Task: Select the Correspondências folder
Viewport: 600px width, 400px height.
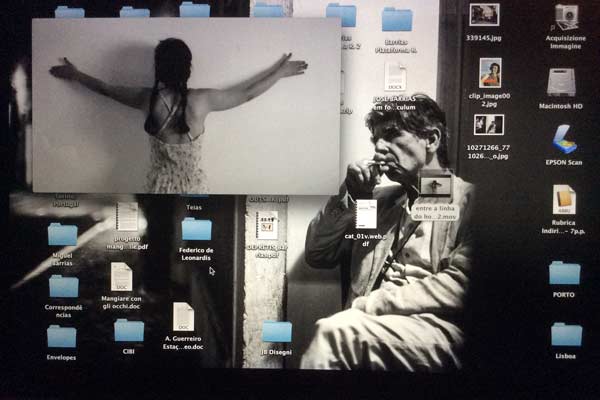Action: [63, 286]
